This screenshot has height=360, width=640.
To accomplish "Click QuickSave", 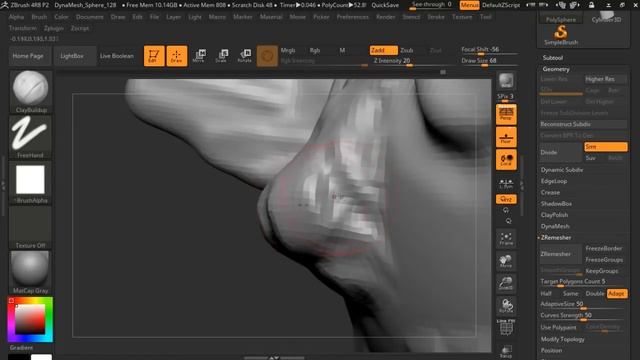I will (x=385, y=5).
